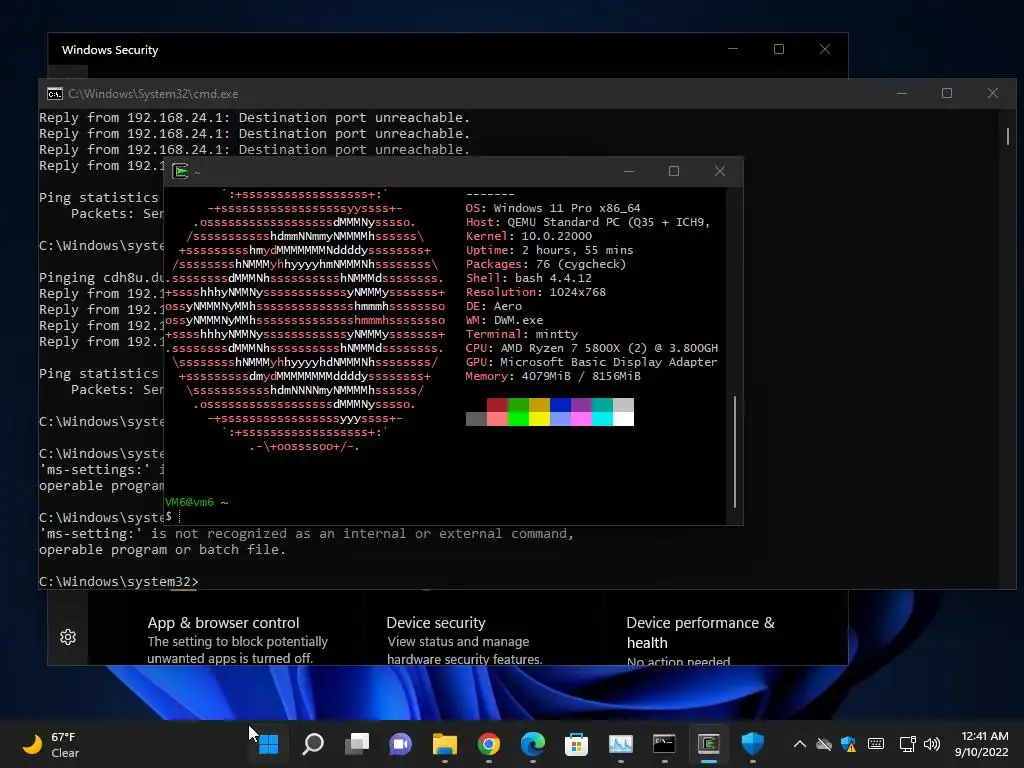1024x768 pixels.
Task: Minimize the cmd.exe window
Action: point(902,93)
